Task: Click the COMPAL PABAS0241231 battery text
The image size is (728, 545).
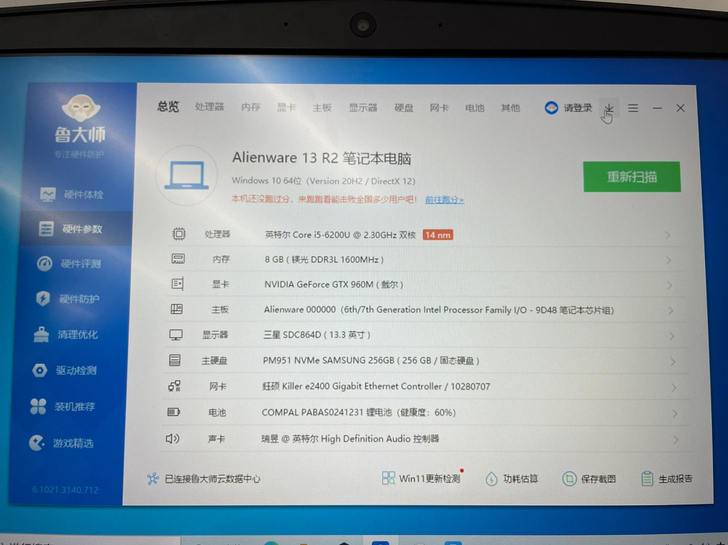Action: pyautogui.click(x=358, y=412)
